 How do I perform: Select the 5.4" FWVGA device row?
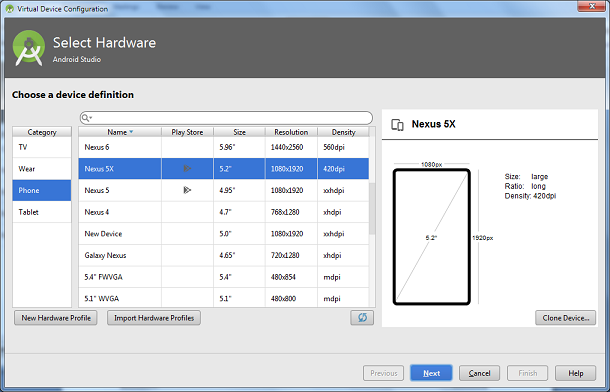pos(224,277)
